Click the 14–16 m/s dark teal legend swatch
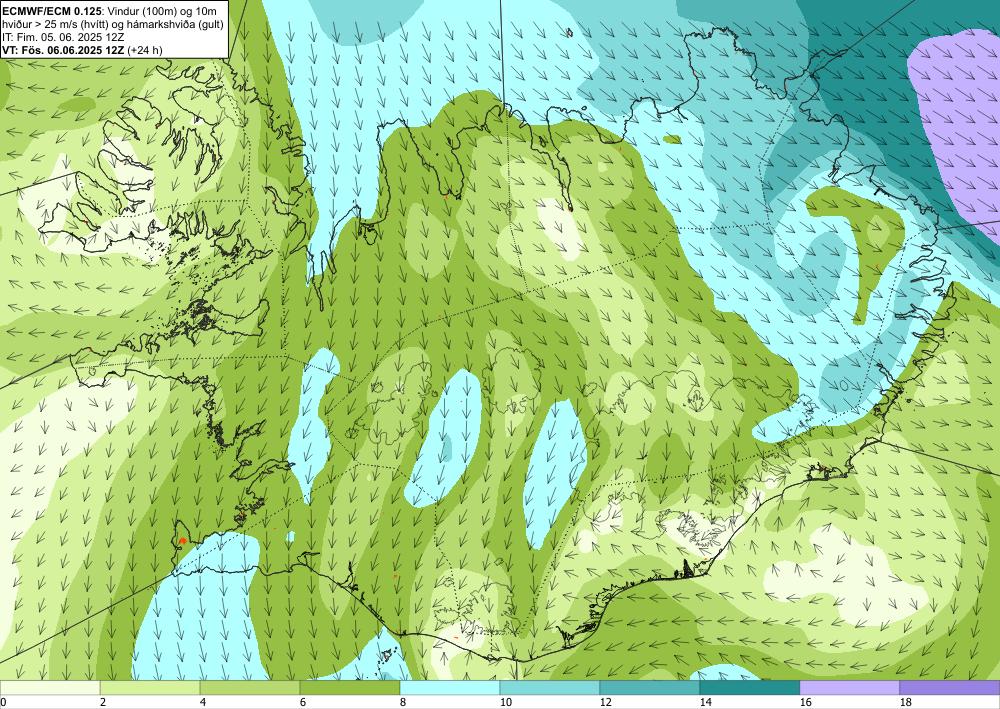The width and height of the screenshot is (1000, 709). click(x=750, y=687)
